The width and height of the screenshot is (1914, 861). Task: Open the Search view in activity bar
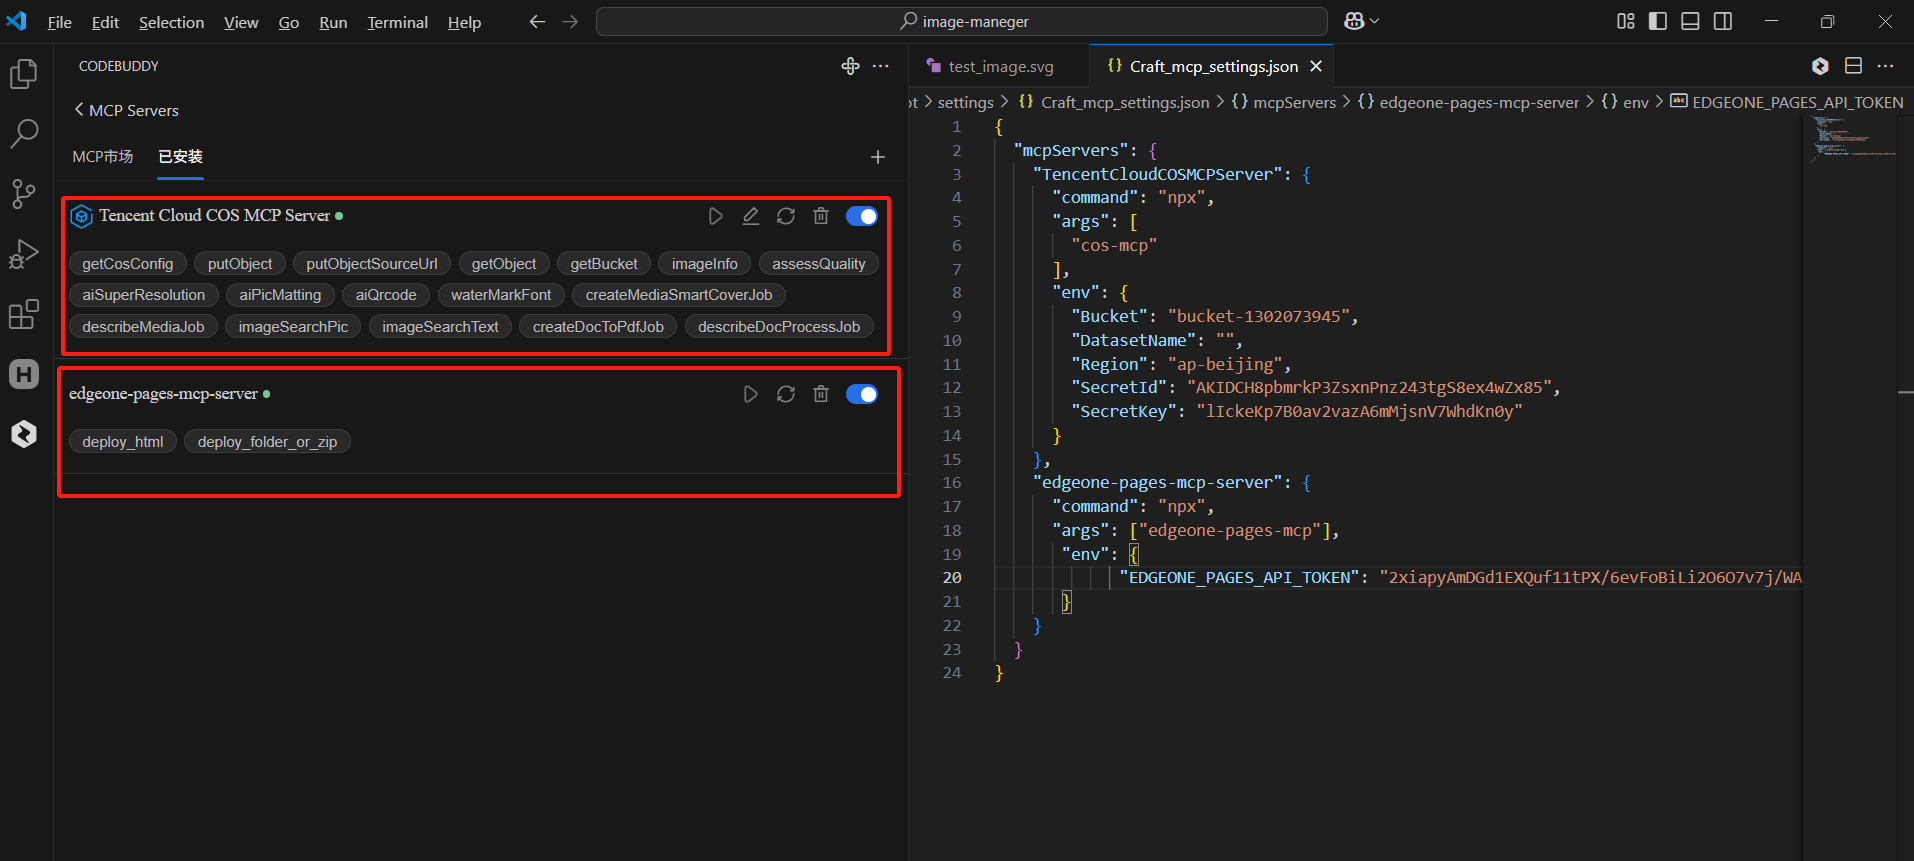click(24, 133)
